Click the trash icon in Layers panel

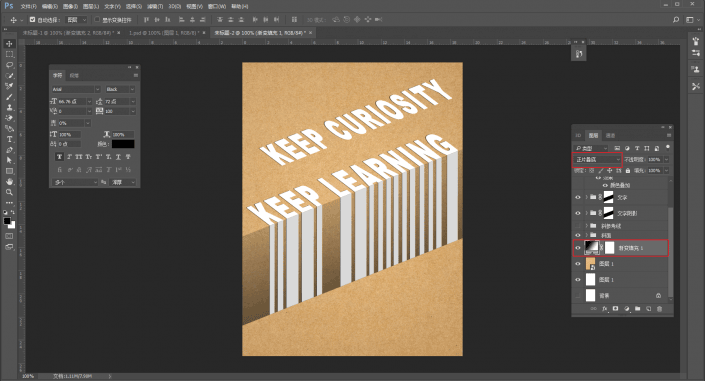click(660, 309)
